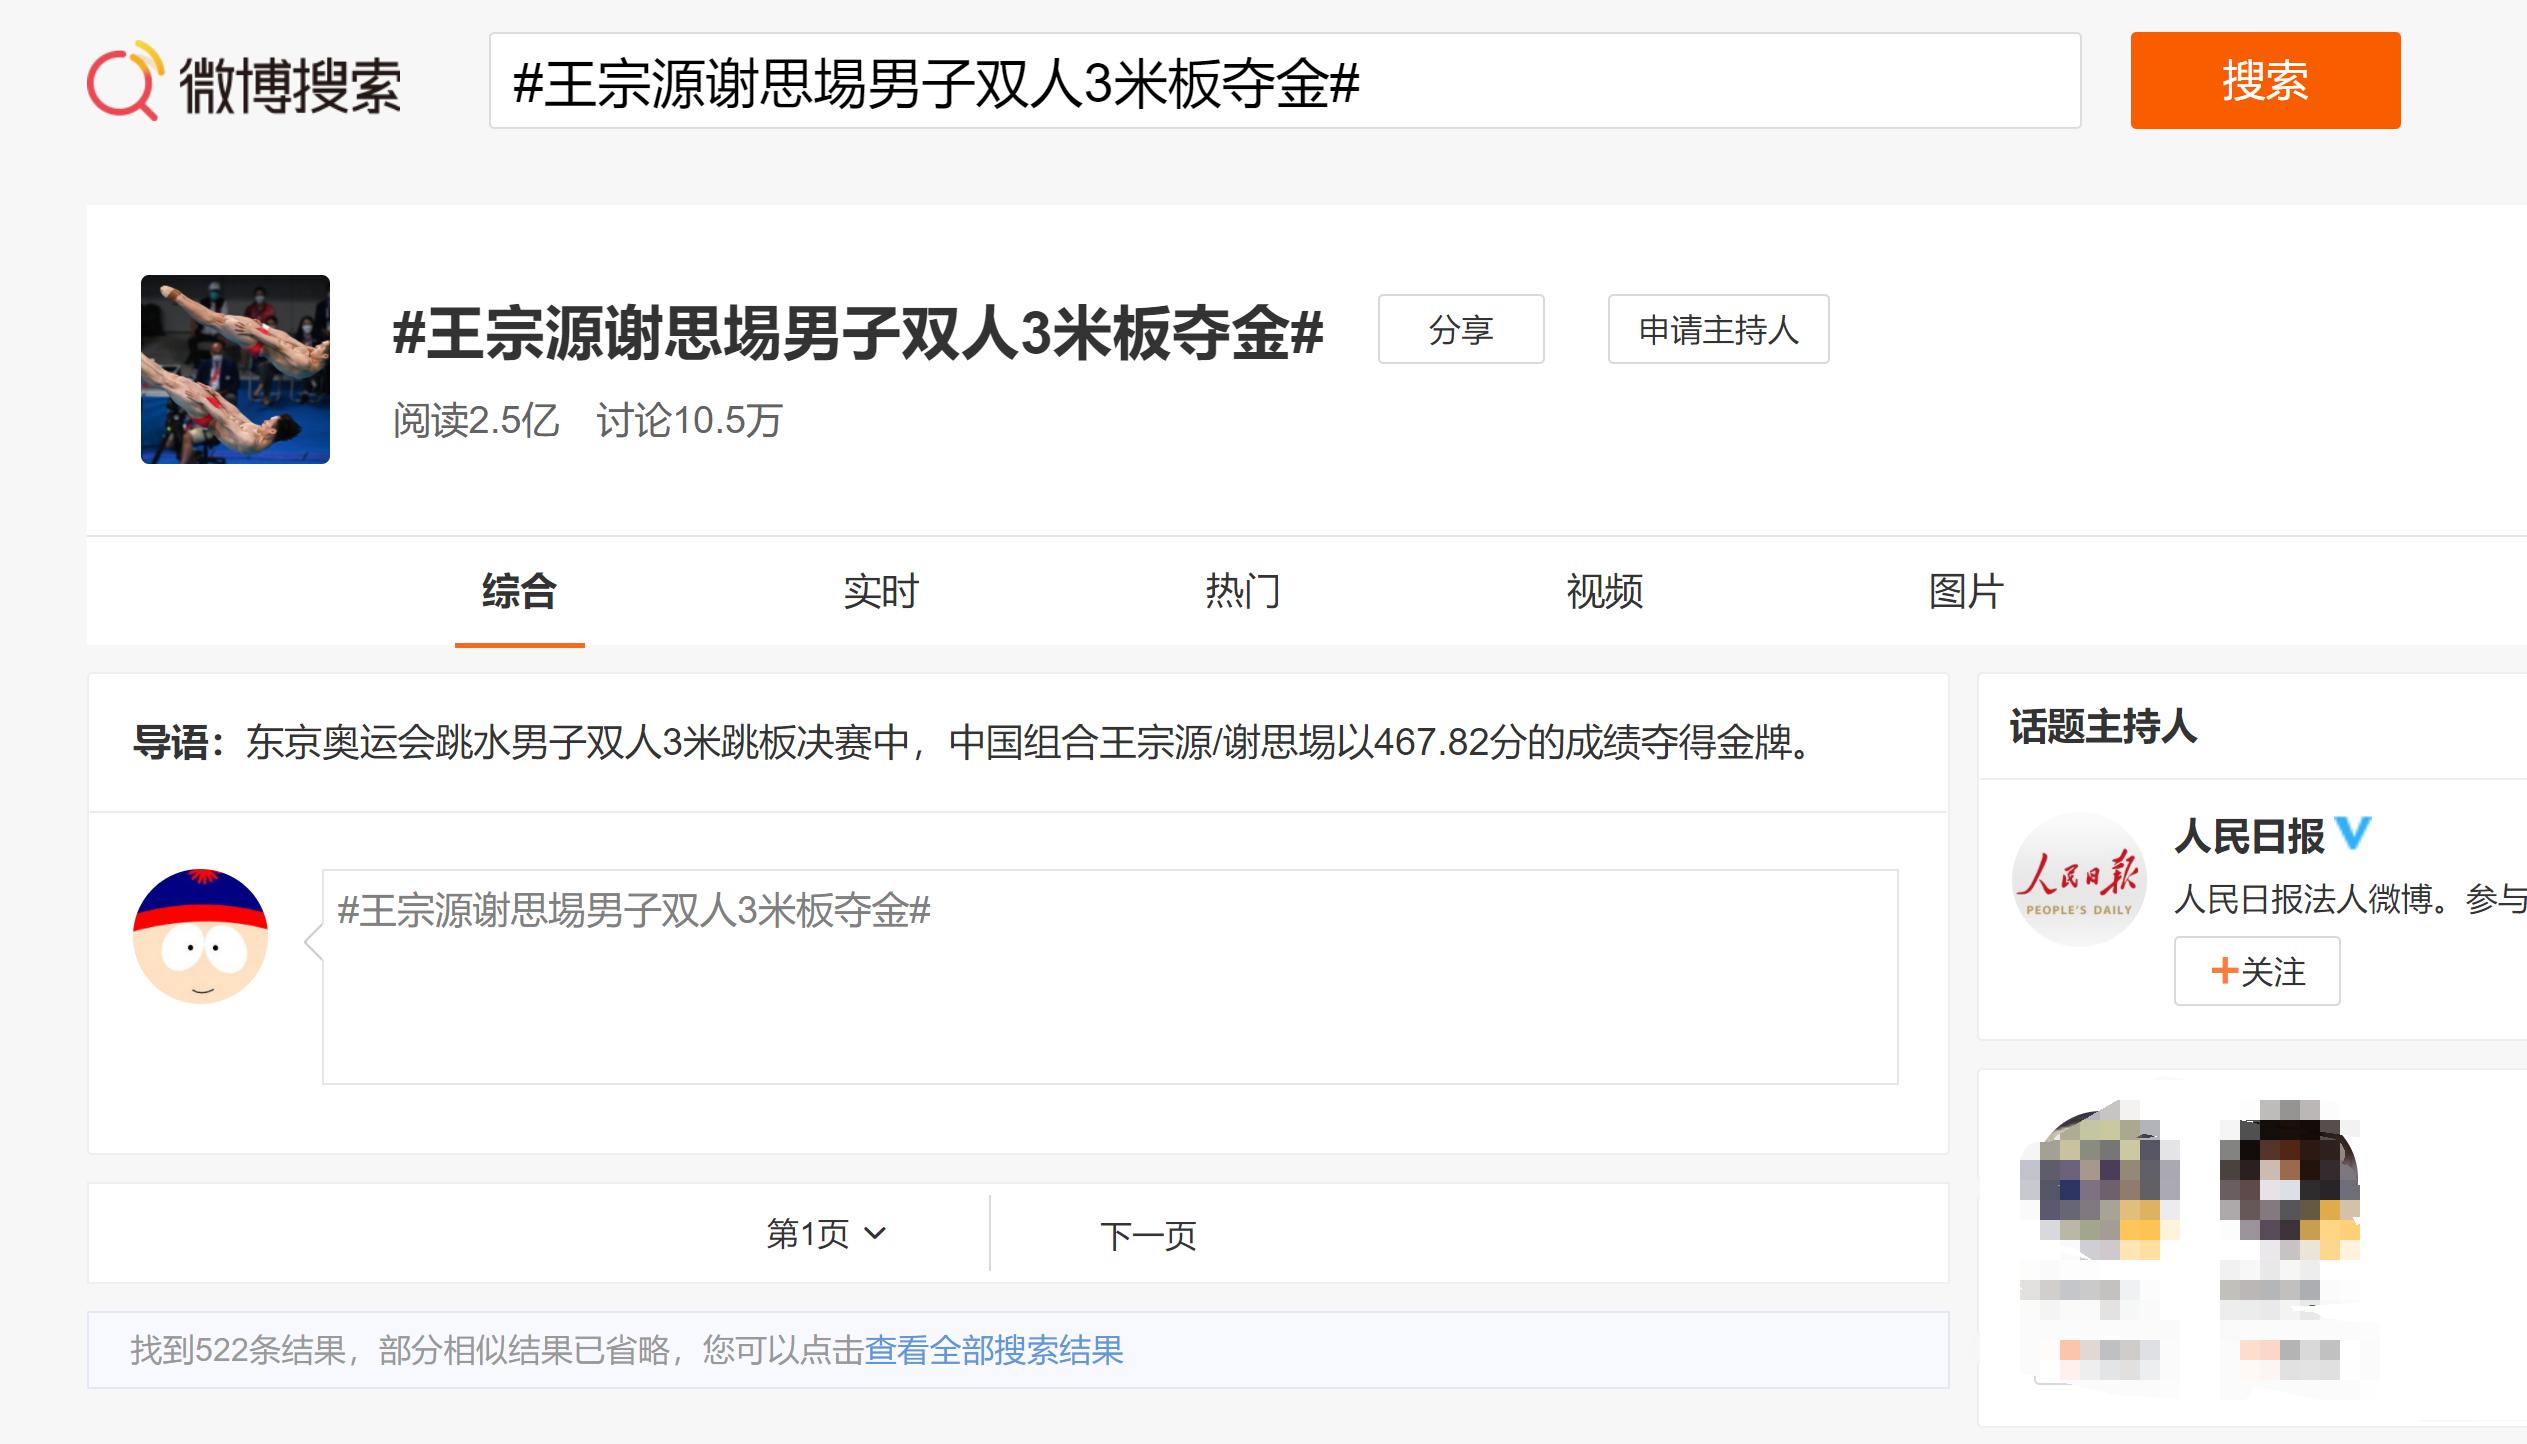Switch to the 热门 tab
The width and height of the screenshot is (2527, 1444).
coord(1242,591)
